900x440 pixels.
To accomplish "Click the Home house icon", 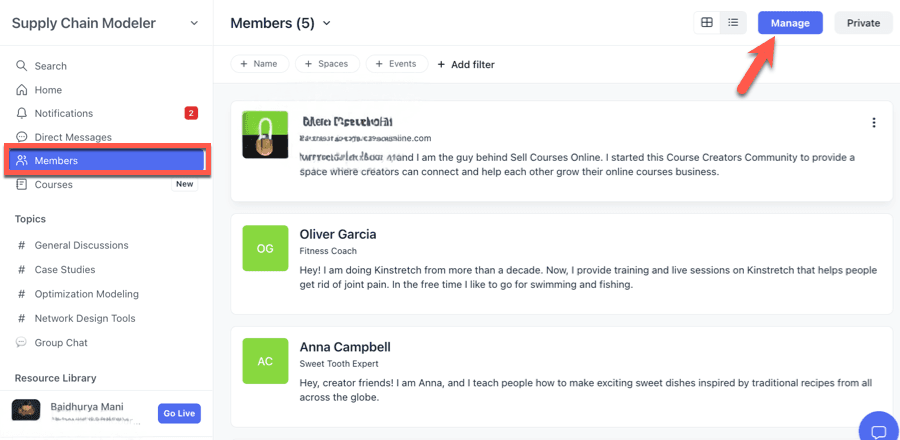I will (x=22, y=90).
